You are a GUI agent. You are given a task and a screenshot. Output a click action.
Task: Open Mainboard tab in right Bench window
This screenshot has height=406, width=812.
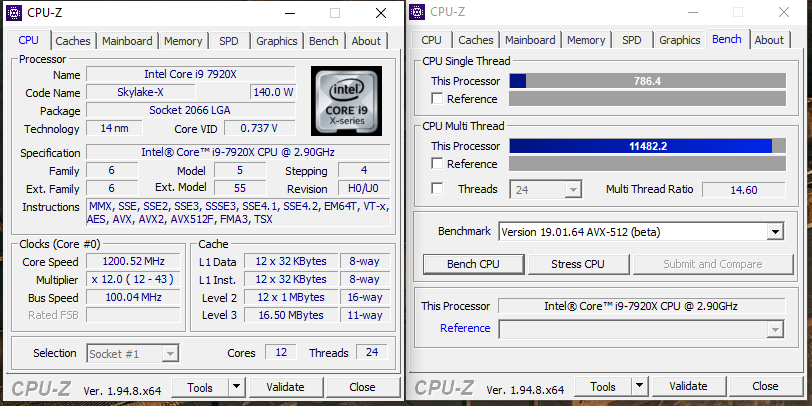530,40
